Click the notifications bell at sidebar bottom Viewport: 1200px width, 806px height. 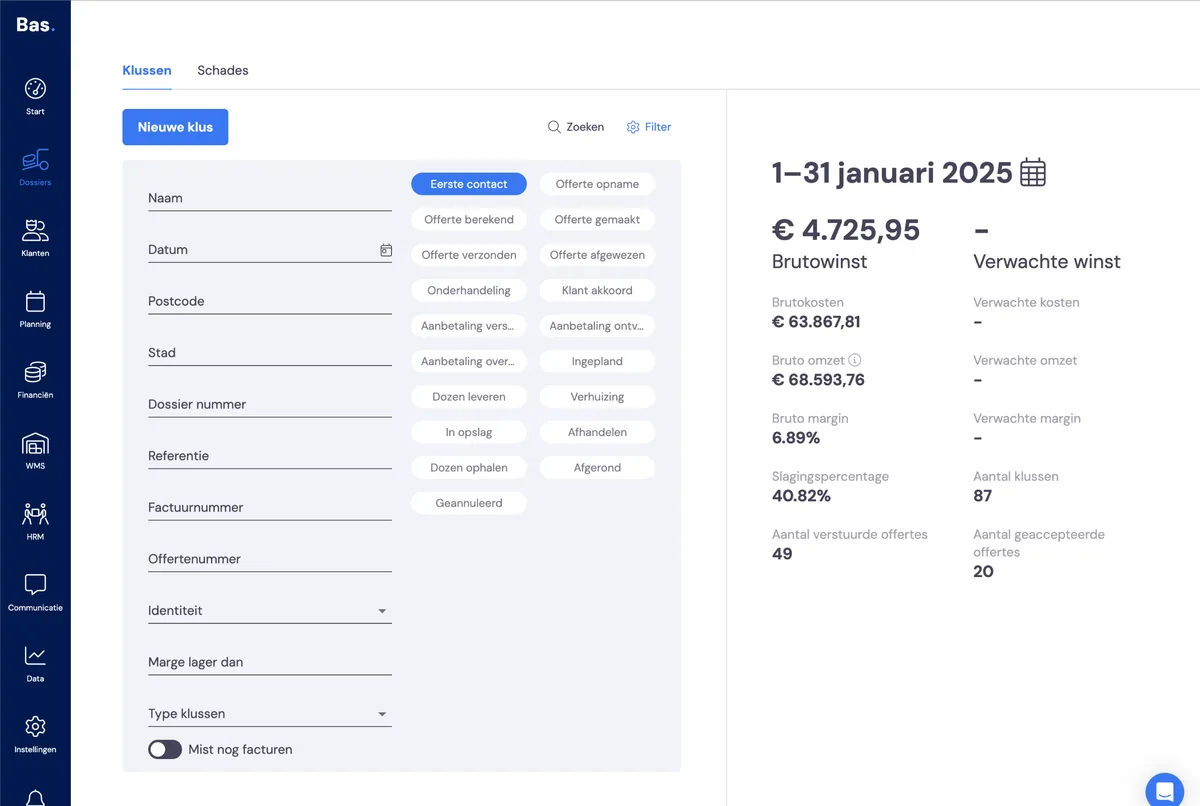pos(35,797)
